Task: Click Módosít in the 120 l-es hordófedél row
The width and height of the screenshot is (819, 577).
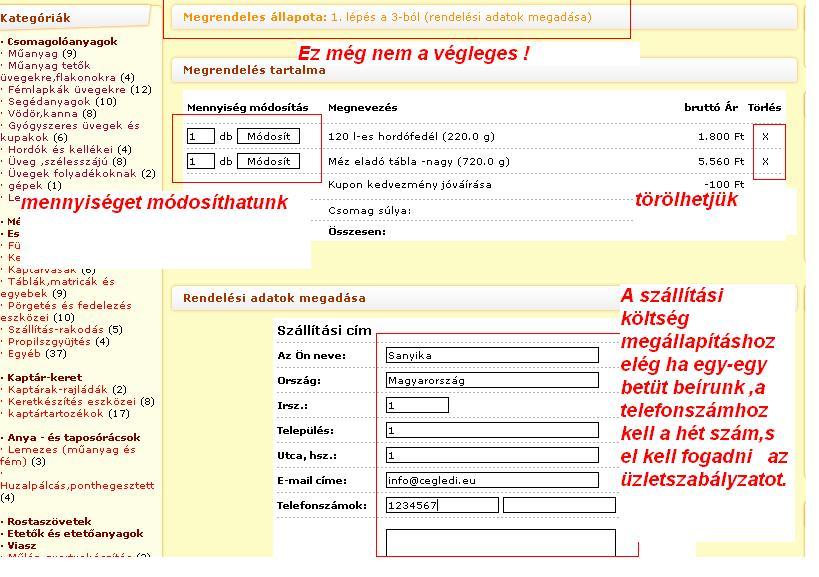Action: coord(268,136)
